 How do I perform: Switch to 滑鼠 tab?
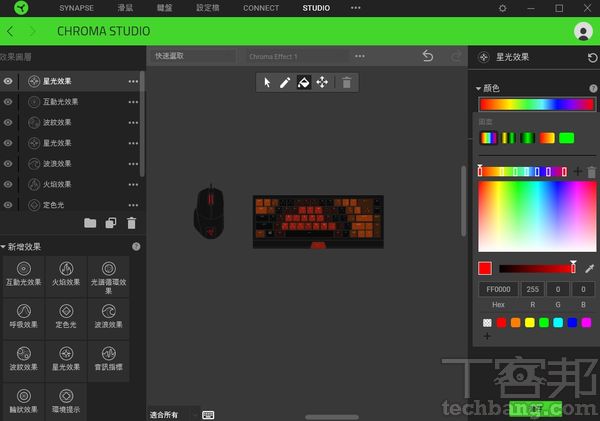(125, 8)
